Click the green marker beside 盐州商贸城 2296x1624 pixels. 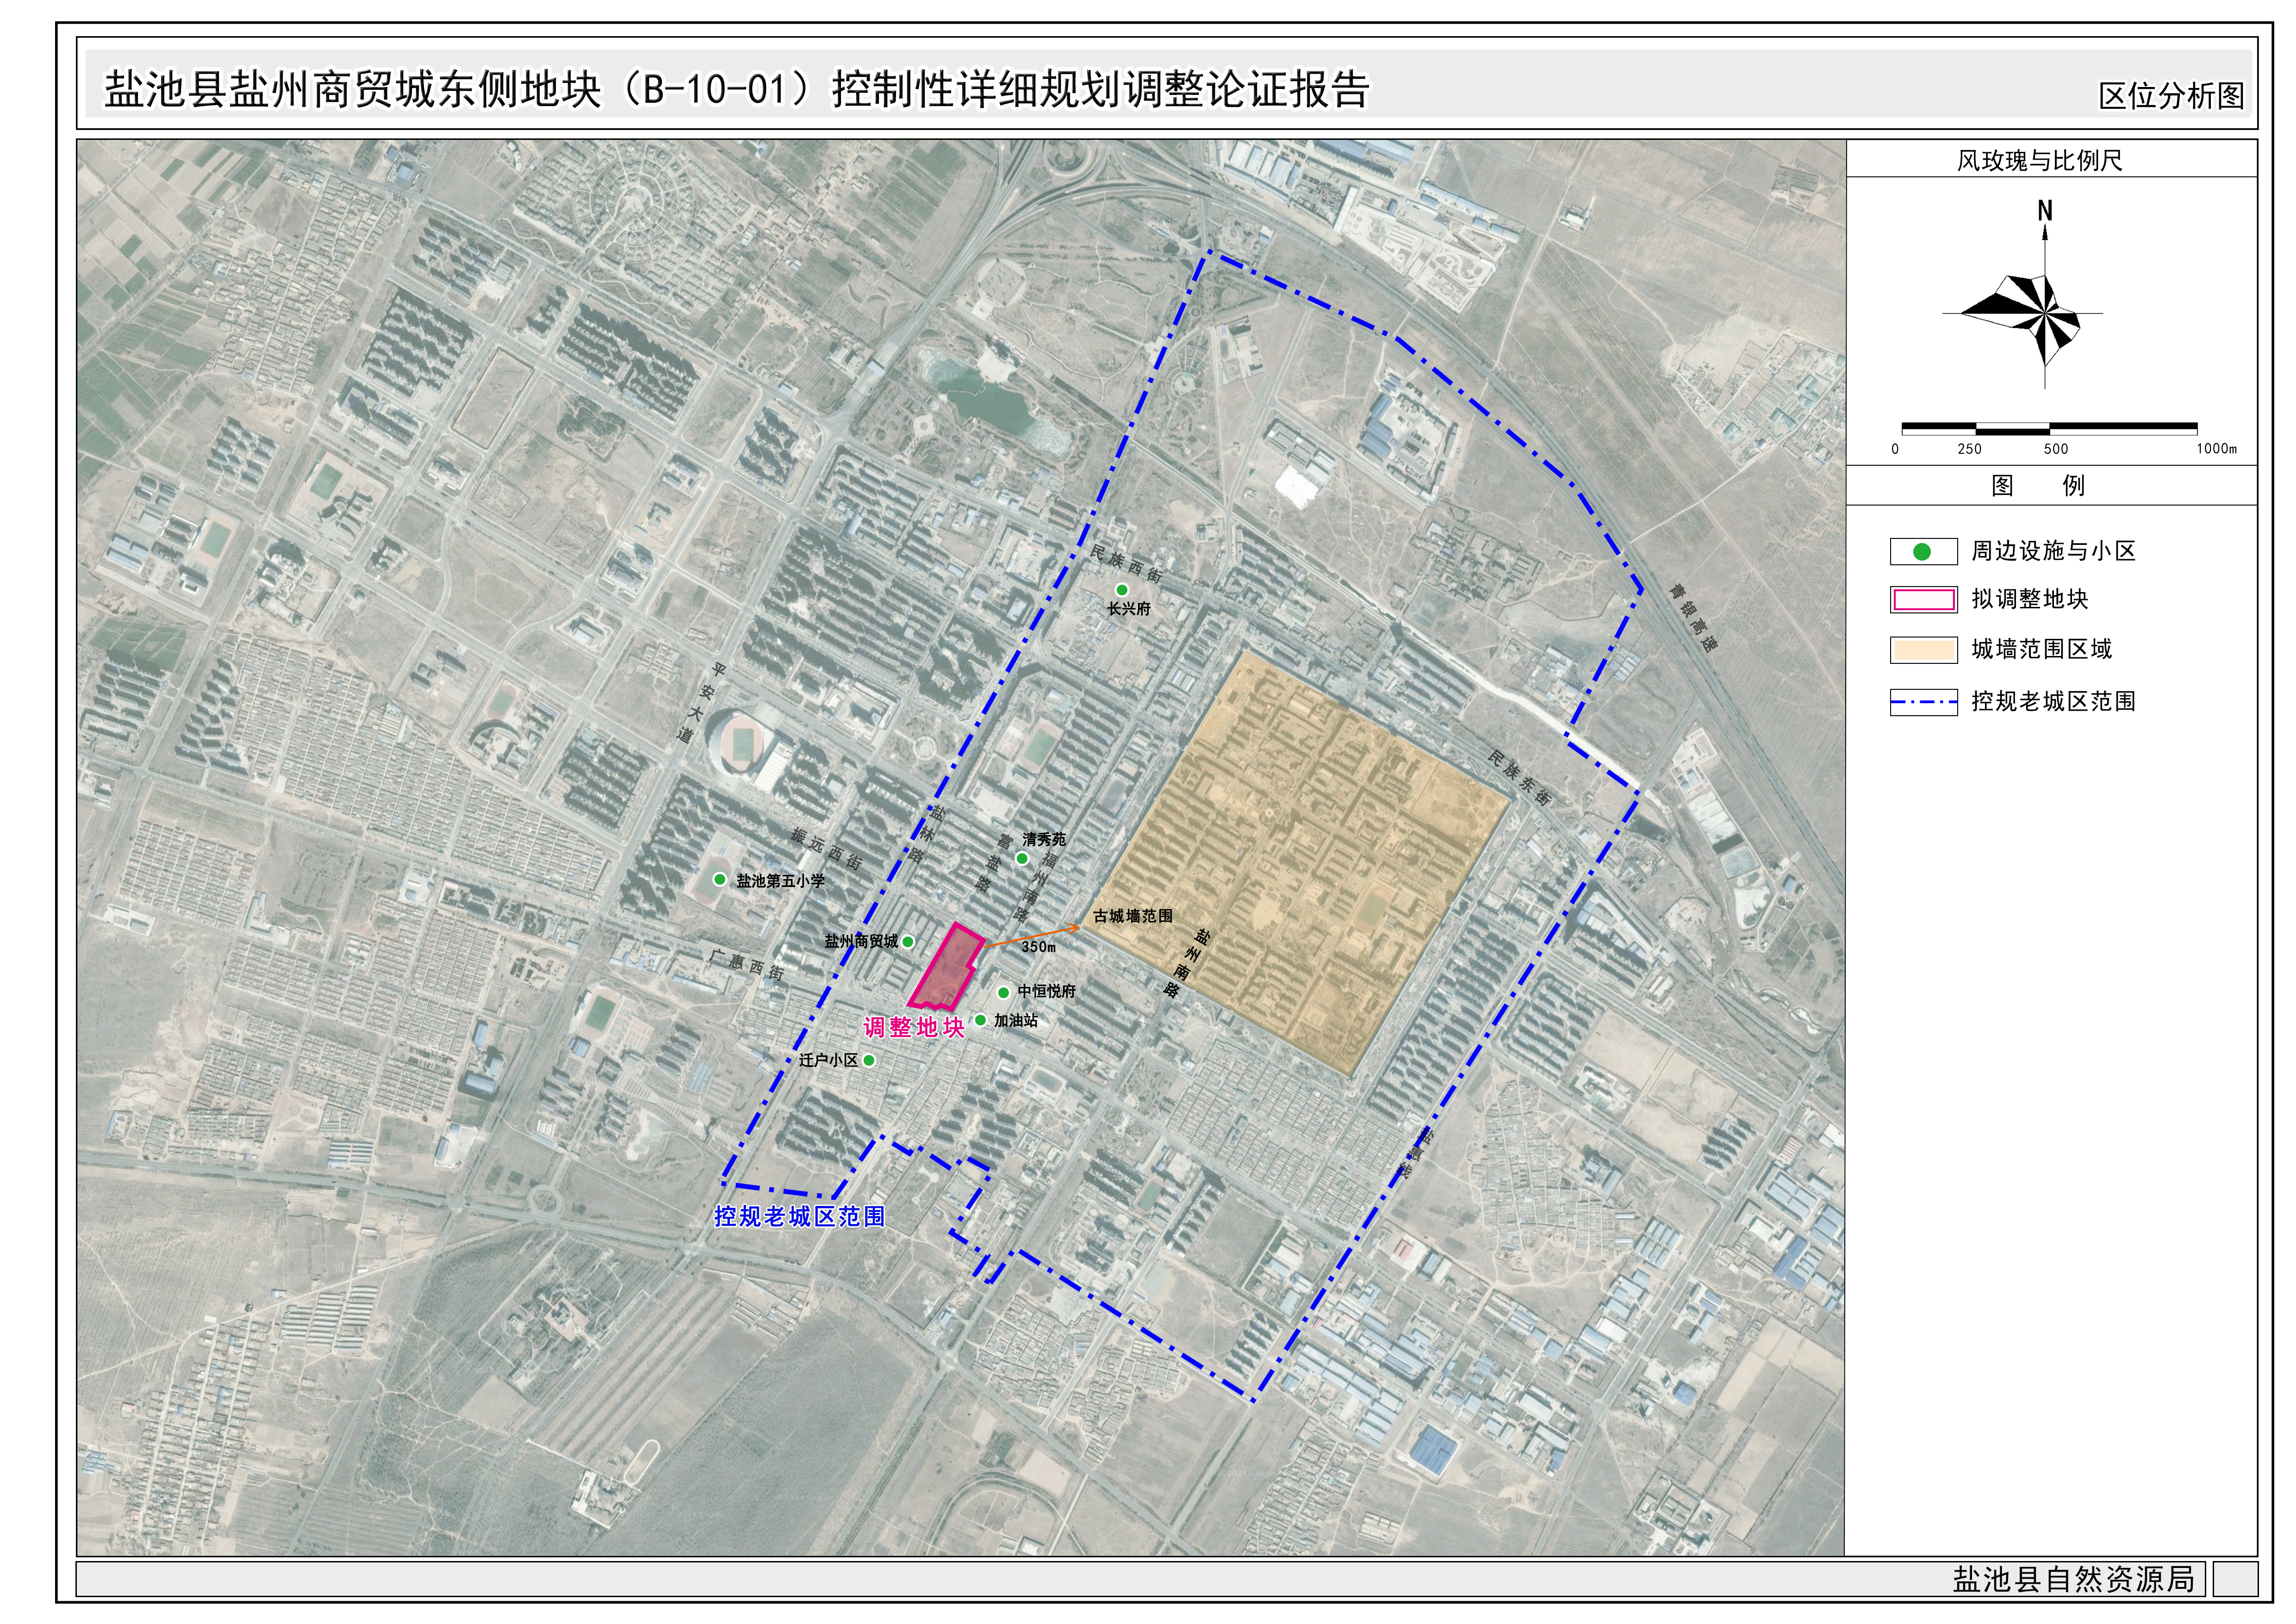(x=908, y=941)
